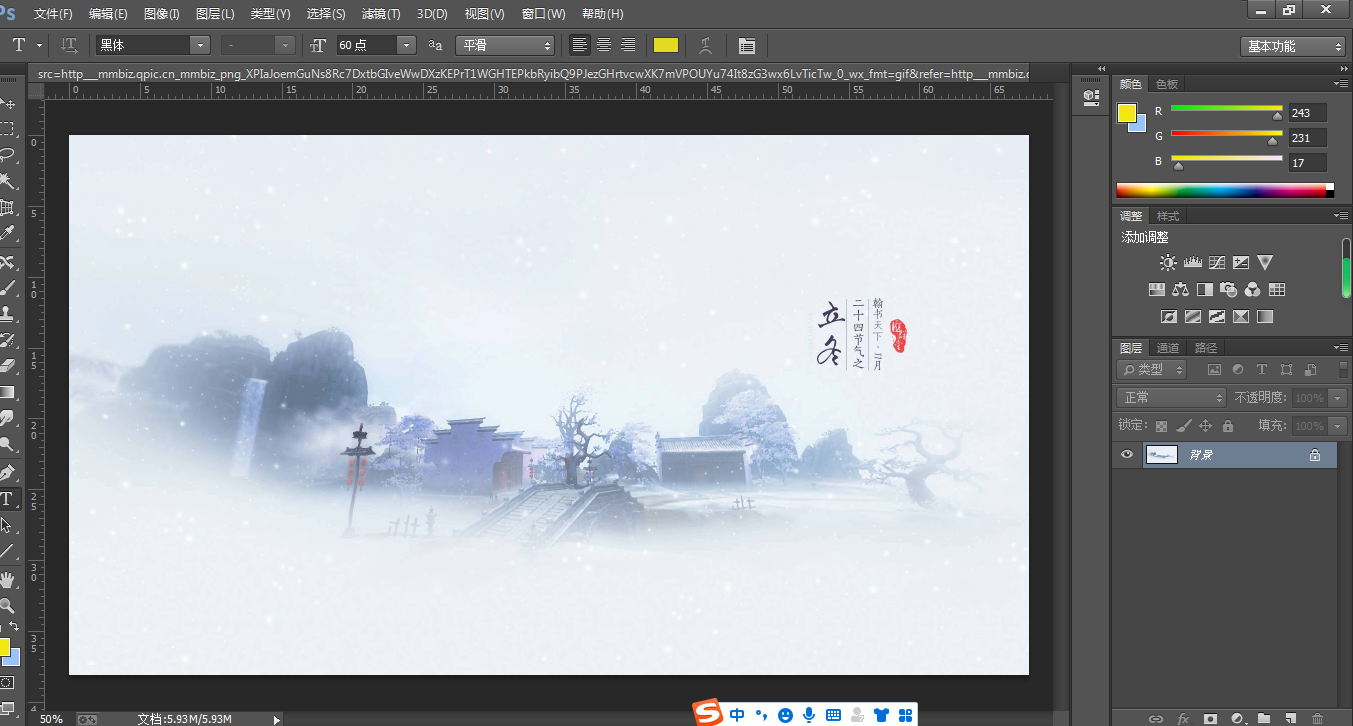Select the Eraser tool

8,366
